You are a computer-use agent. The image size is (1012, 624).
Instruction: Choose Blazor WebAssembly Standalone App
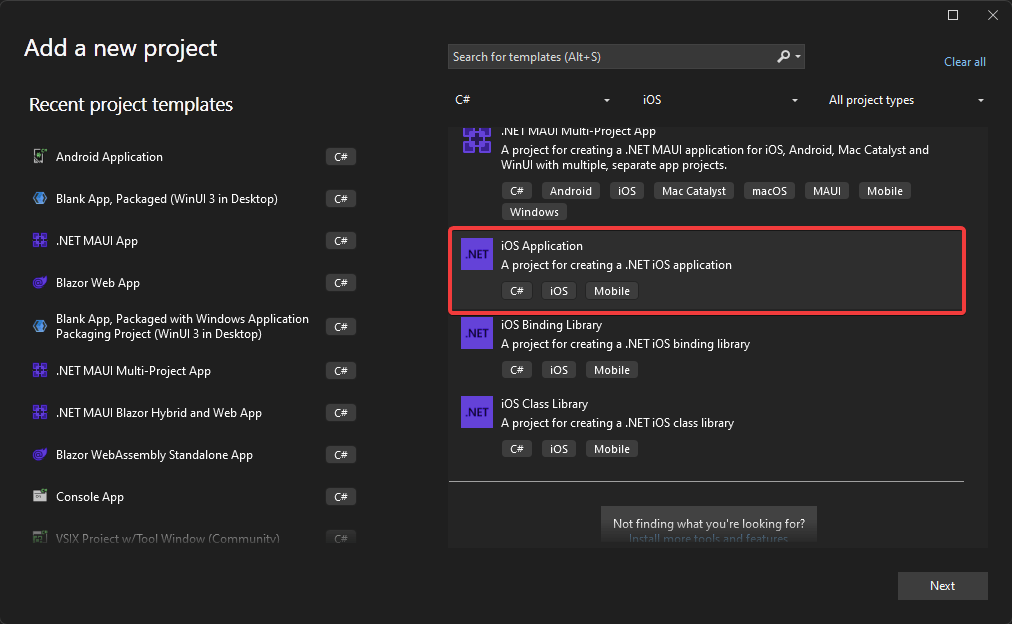[194, 454]
